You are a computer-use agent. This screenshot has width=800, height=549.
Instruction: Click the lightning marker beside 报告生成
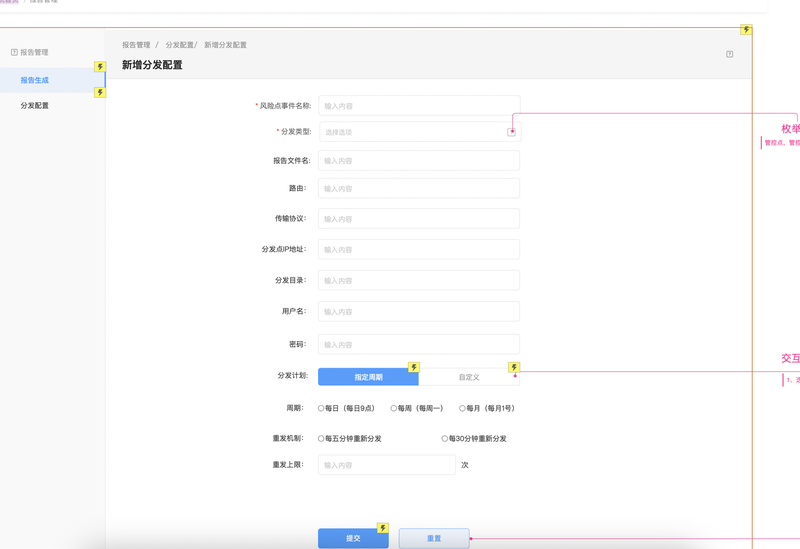tap(100, 67)
